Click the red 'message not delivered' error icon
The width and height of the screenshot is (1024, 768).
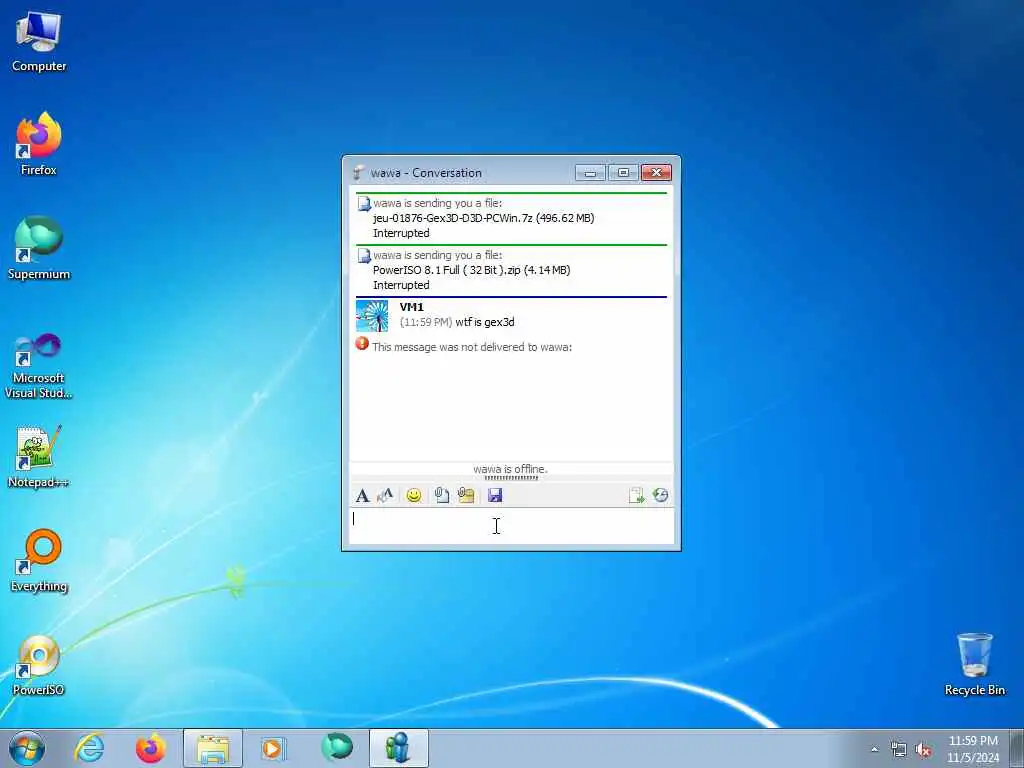pyautogui.click(x=362, y=344)
